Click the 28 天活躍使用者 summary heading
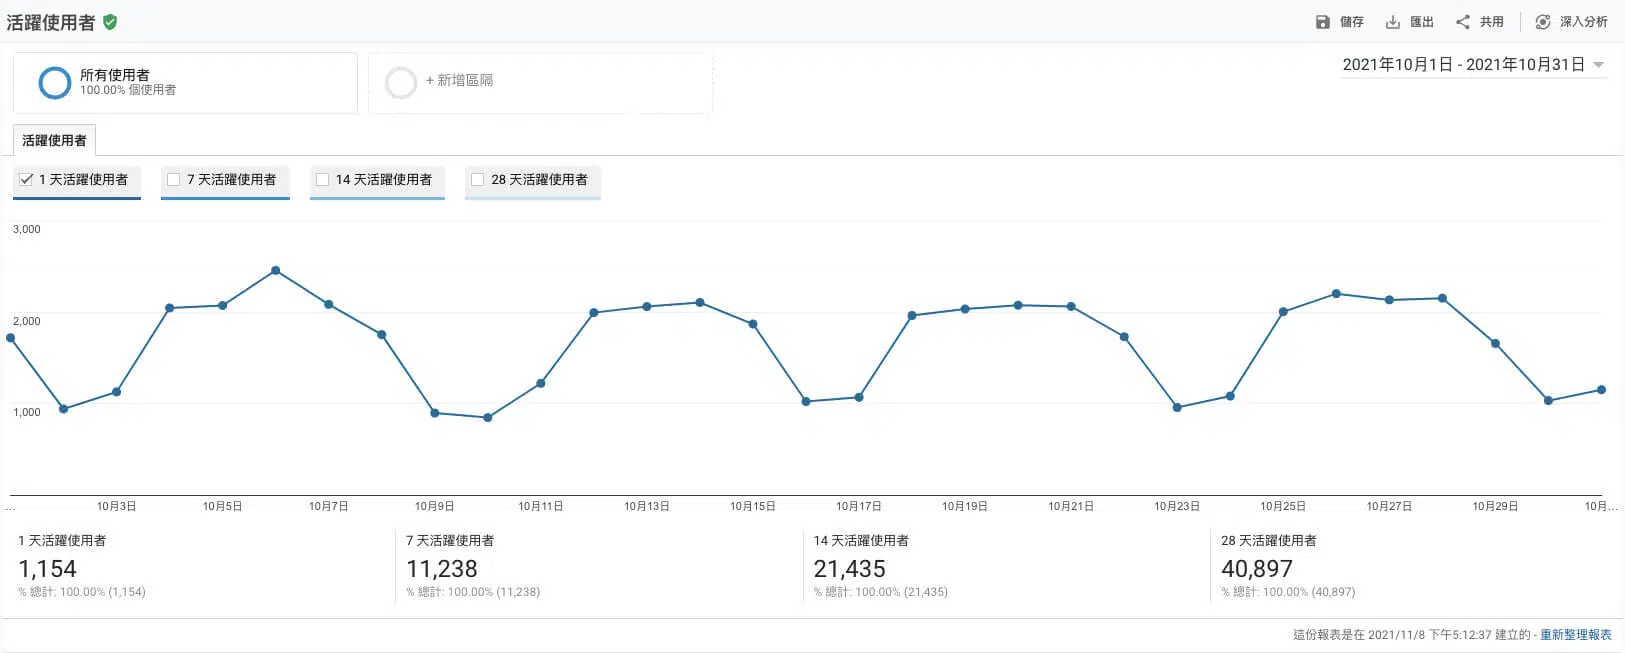 pos(1269,541)
